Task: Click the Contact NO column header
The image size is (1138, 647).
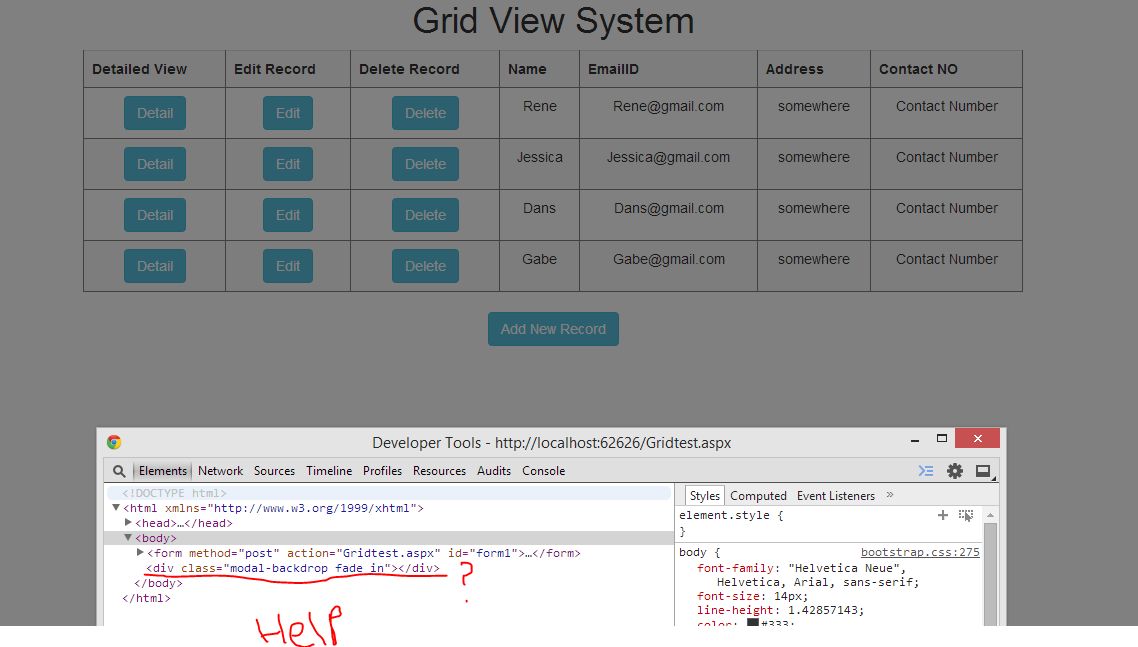Action: [946, 69]
